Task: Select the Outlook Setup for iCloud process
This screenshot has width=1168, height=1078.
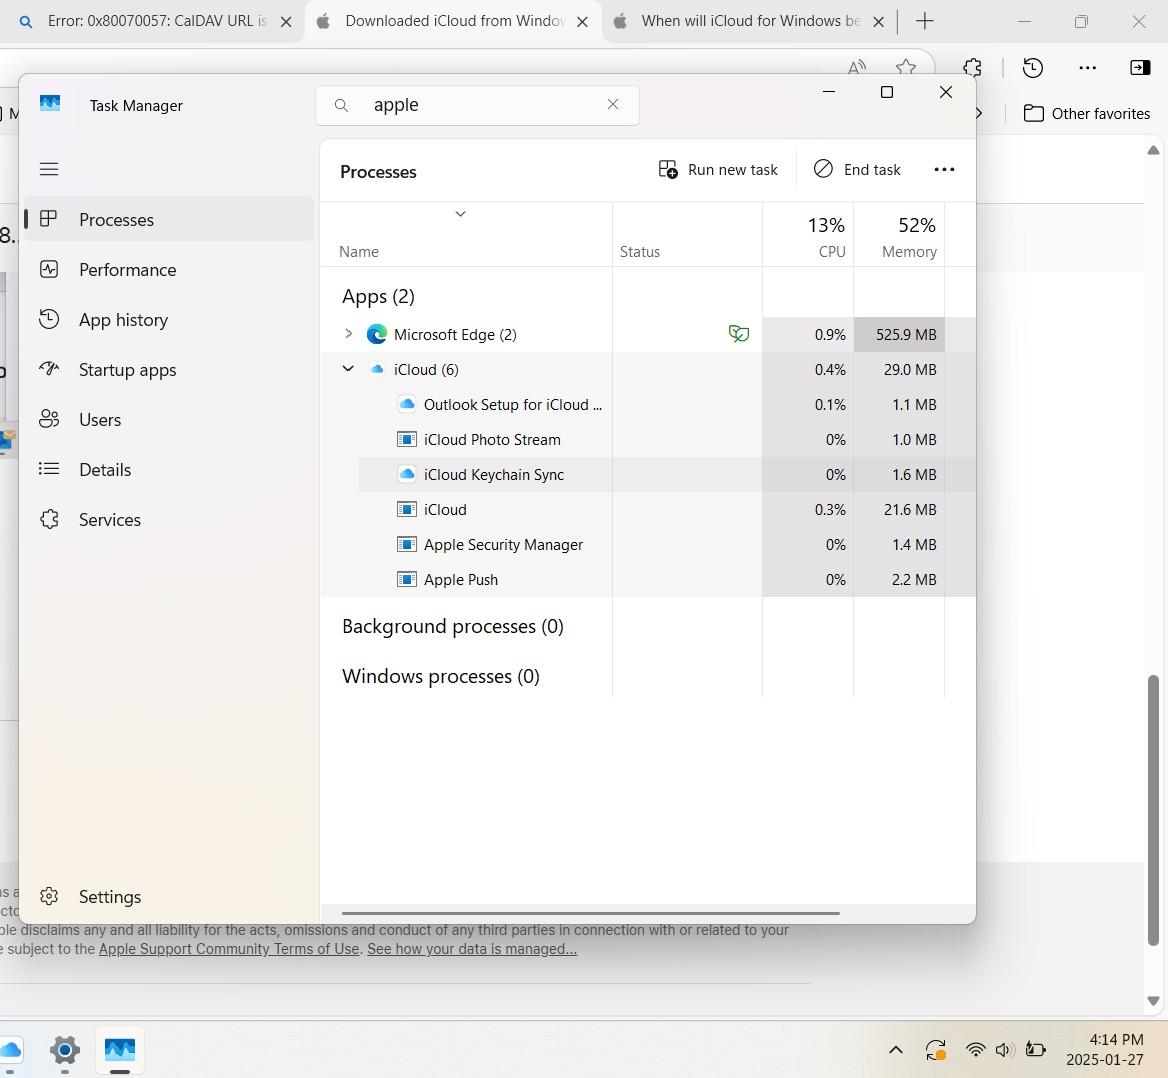Action: pyautogui.click(x=513, y=405)
